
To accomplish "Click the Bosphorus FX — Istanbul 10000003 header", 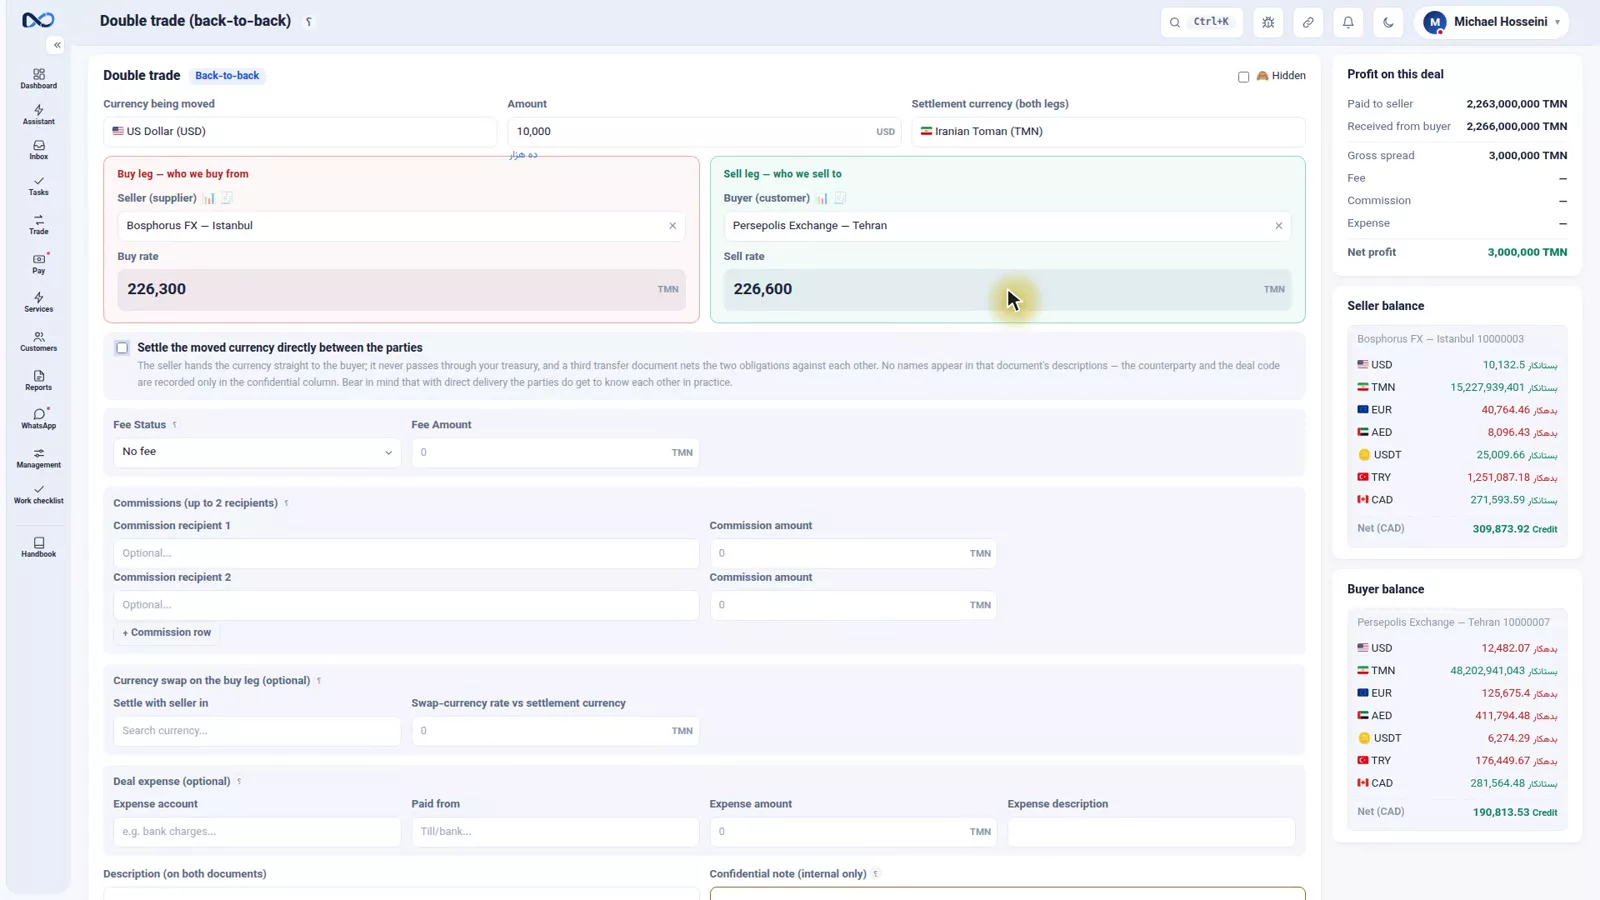I will (x=1440, y=339).
